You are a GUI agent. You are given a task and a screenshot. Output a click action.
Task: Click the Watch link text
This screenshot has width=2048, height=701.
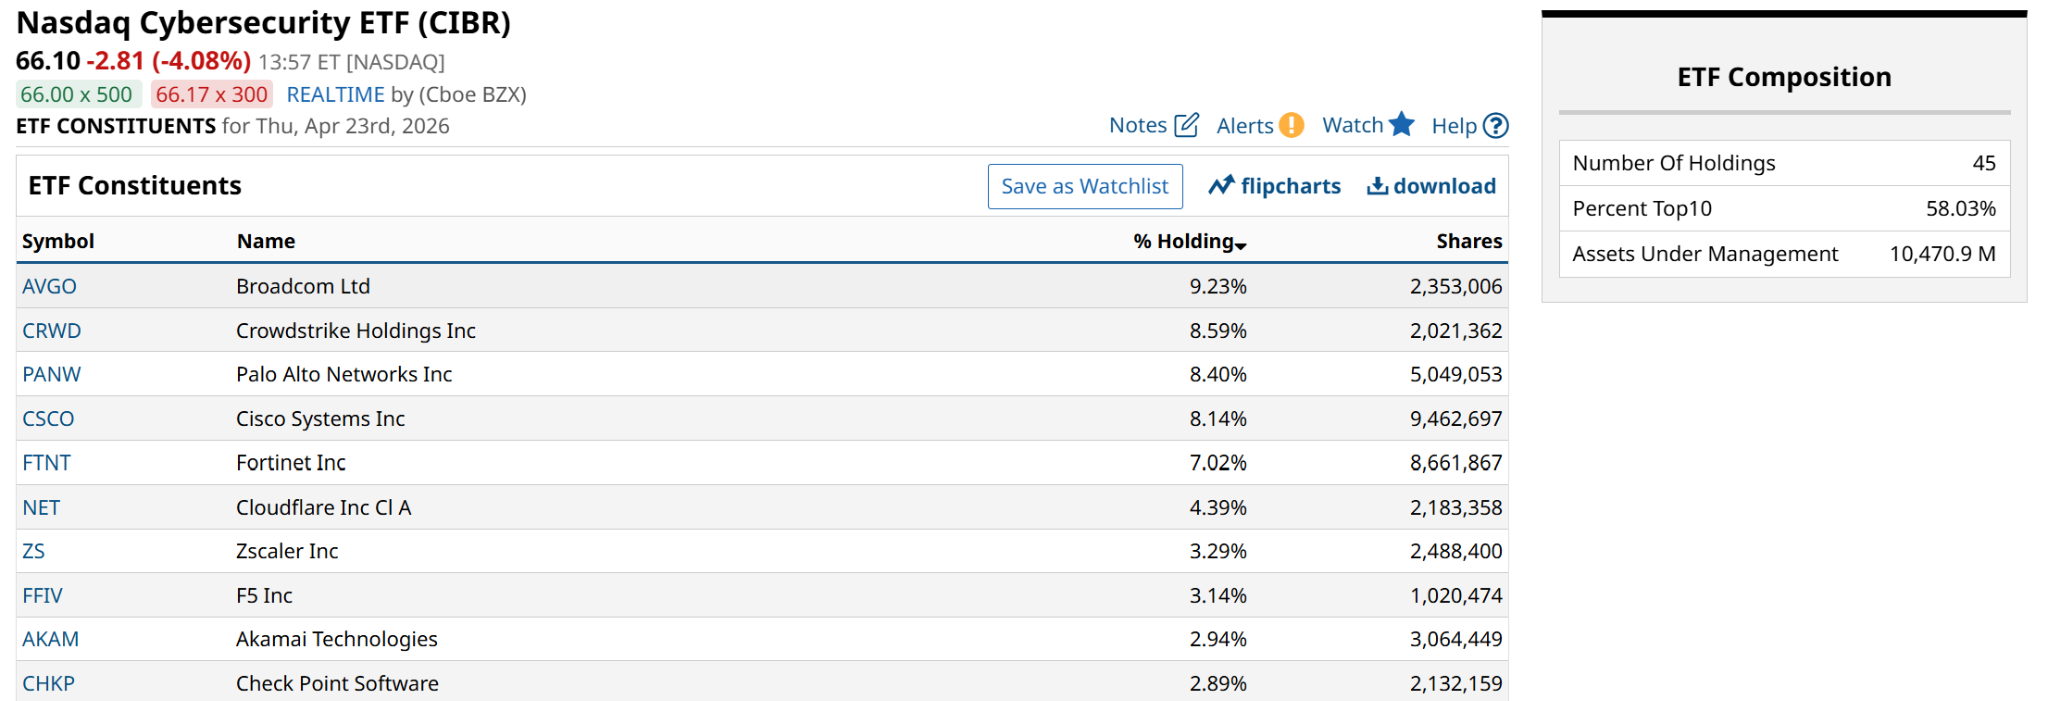1353,125
